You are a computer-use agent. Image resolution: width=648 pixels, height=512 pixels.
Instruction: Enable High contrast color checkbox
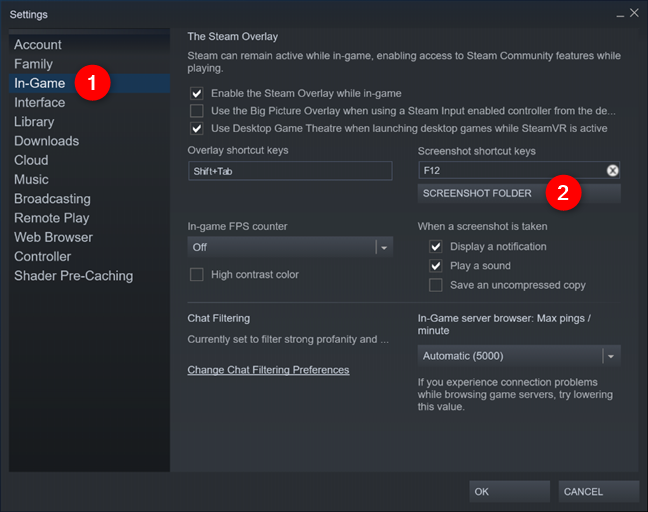point(197,274)
